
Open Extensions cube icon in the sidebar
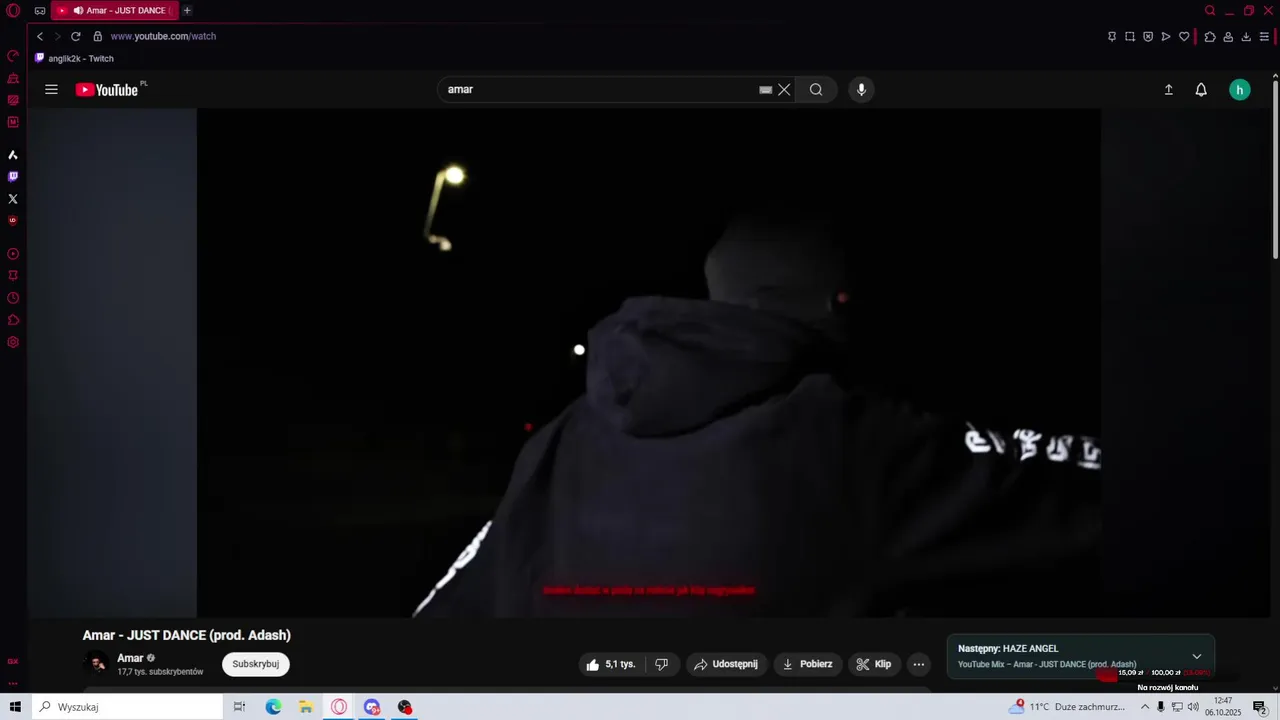pos(13,320)
